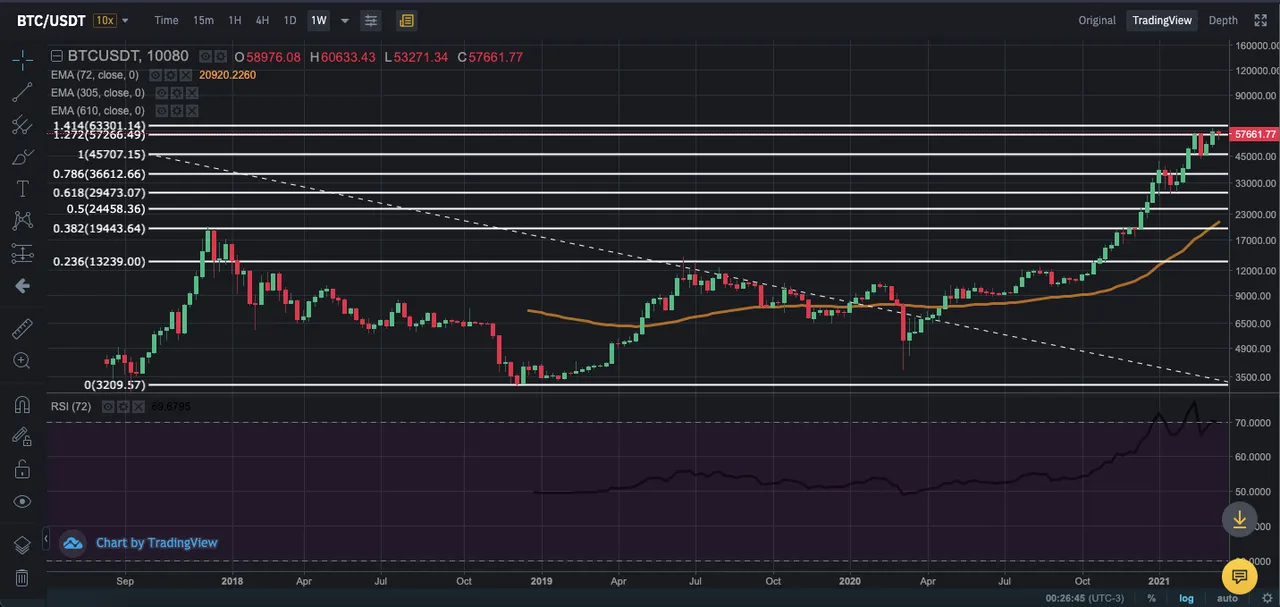Viewport: 1280px width, 607px height.
Task: Toggle hide all drawing tools
Action: (x=22, y=501)
